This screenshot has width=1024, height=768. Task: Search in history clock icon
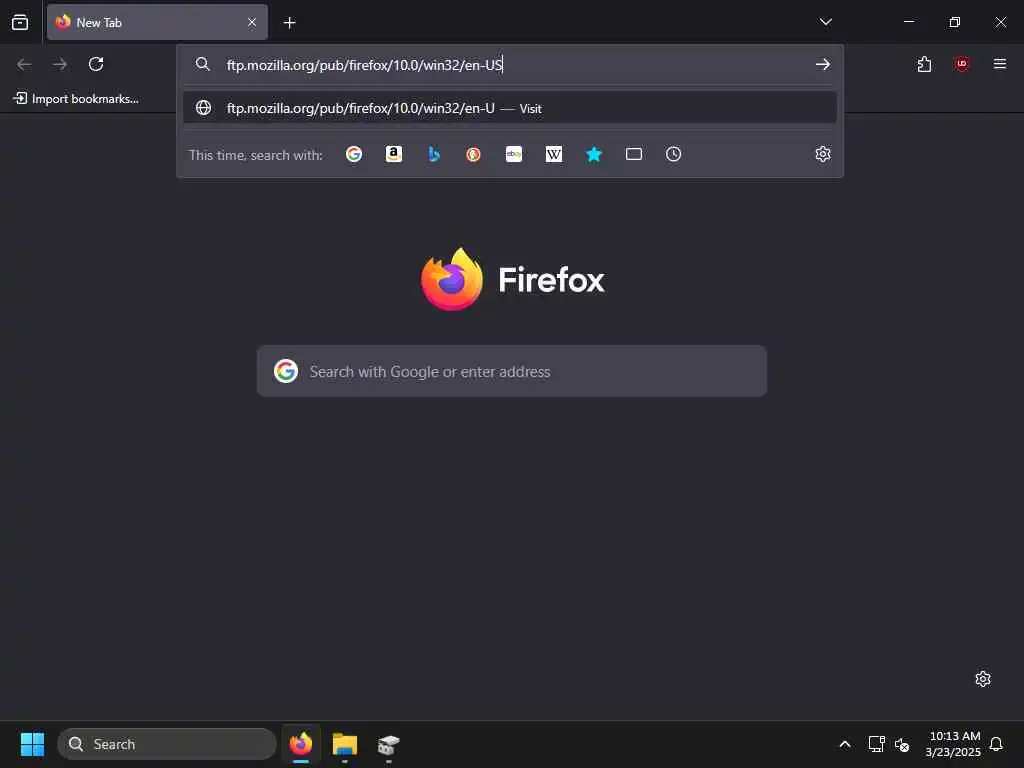pyautogui.click(x=673, y=154)
